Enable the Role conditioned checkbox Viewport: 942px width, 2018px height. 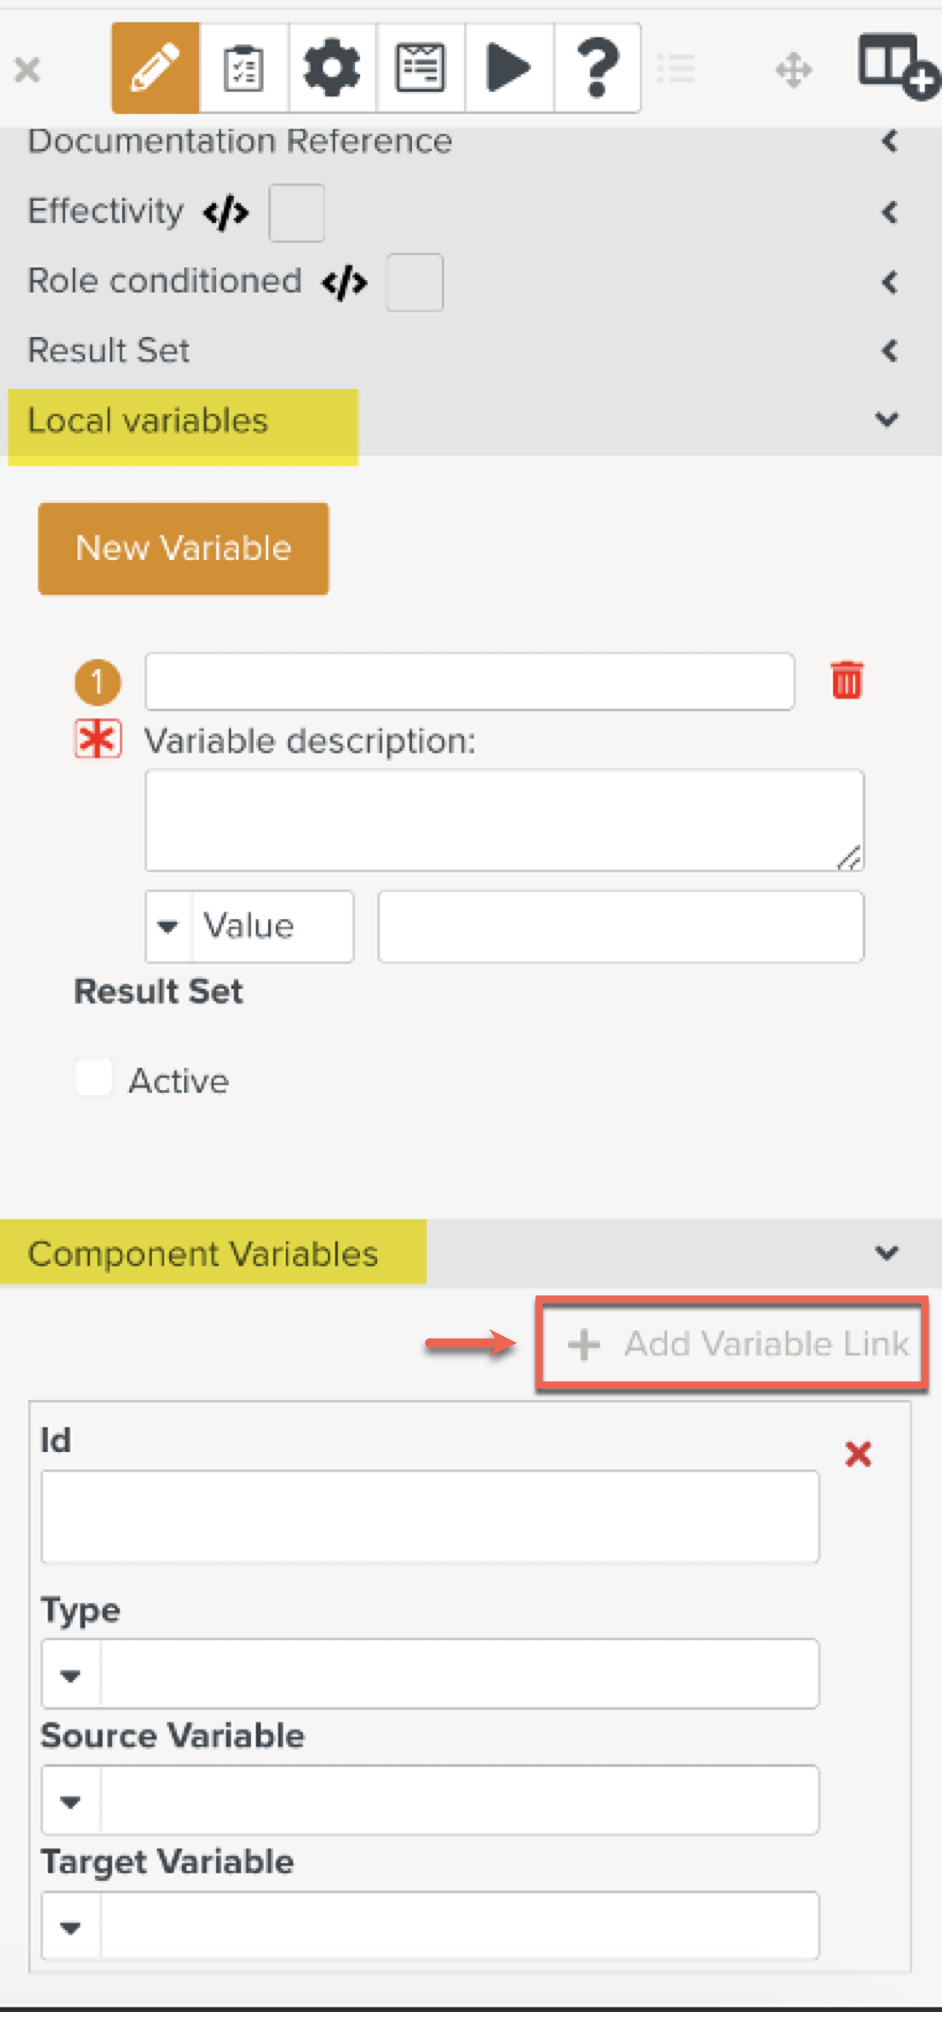coord(415,282)
